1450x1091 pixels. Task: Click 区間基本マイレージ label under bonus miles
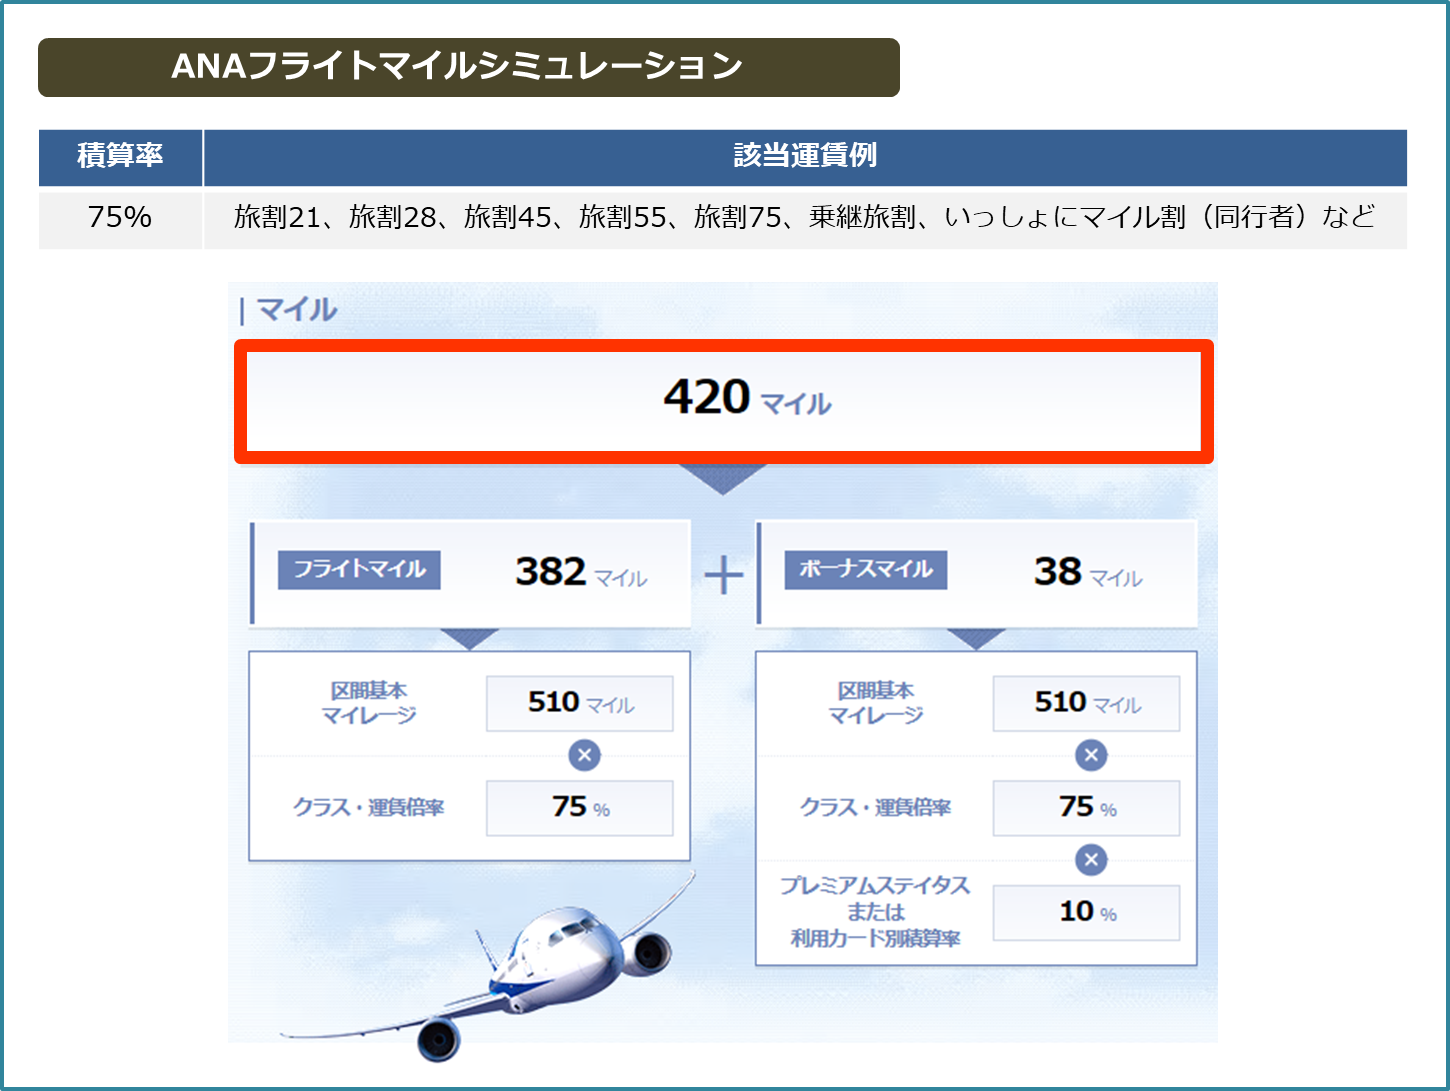coord(876,703)
